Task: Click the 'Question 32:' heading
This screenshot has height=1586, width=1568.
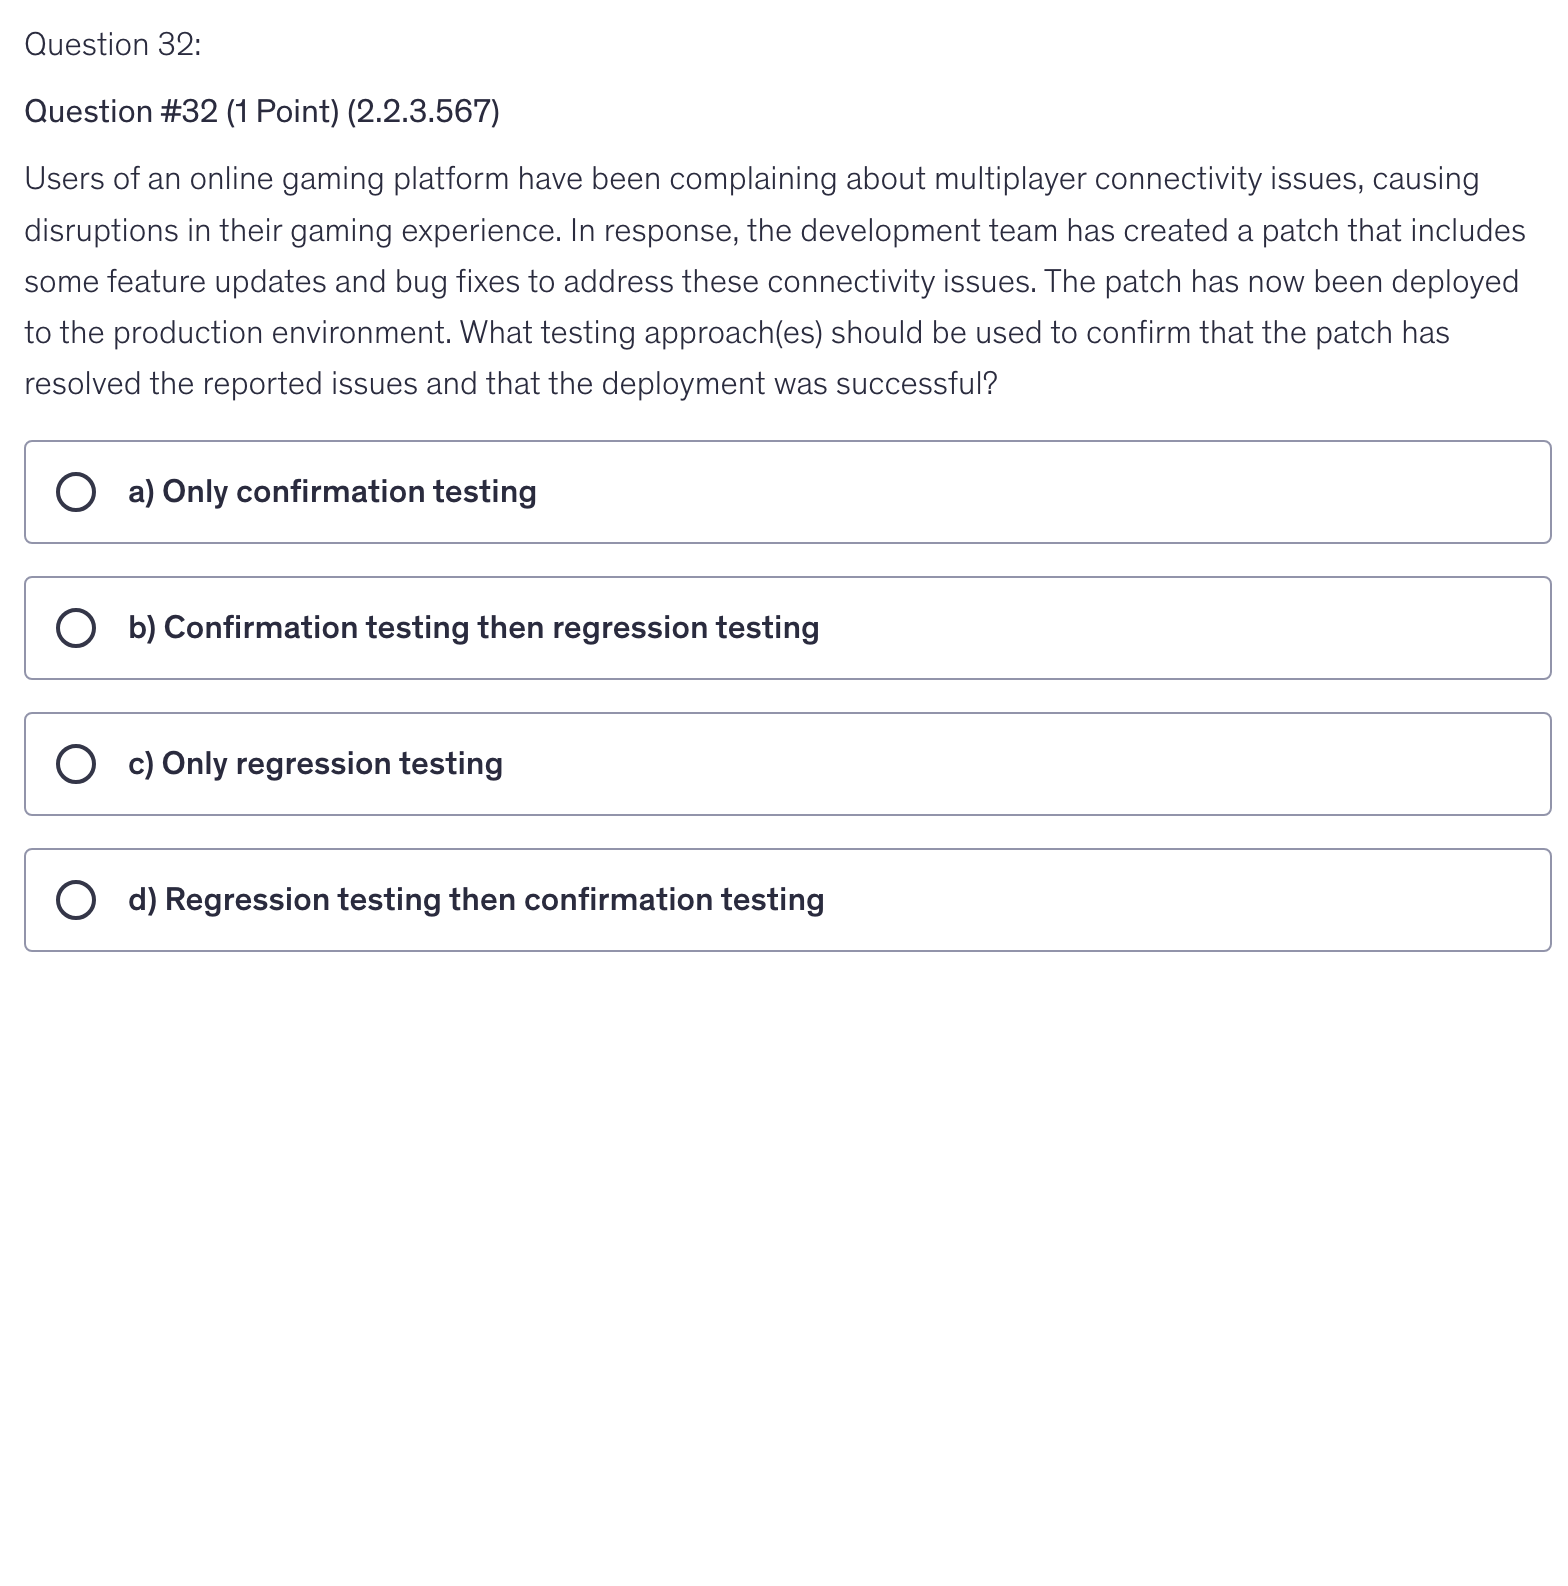Action: tap(113, 45)
